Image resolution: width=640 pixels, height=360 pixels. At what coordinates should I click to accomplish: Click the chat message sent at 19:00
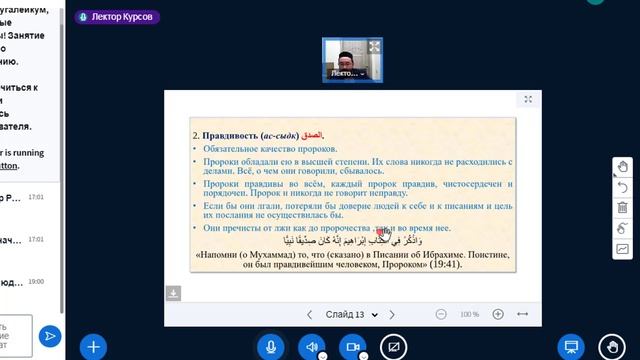pos(22,282)
